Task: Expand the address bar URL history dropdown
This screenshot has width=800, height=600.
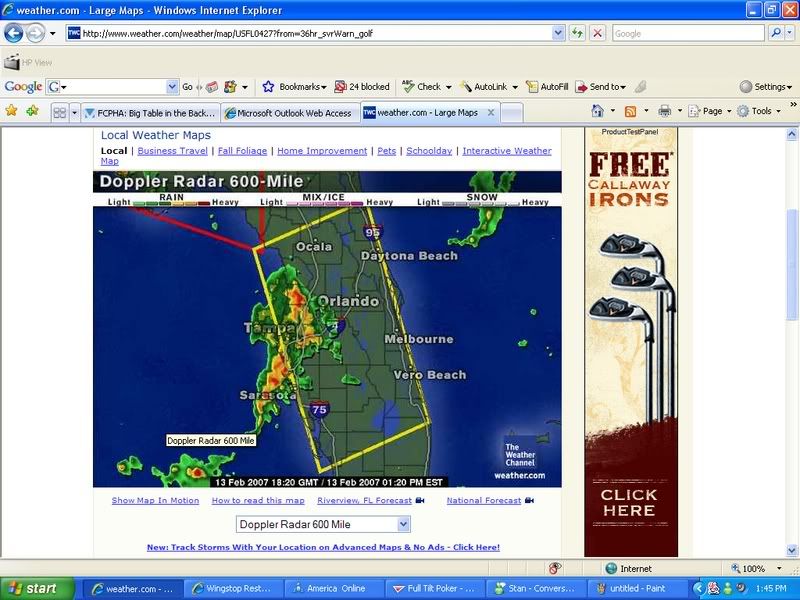Action: tap(559, 34)
